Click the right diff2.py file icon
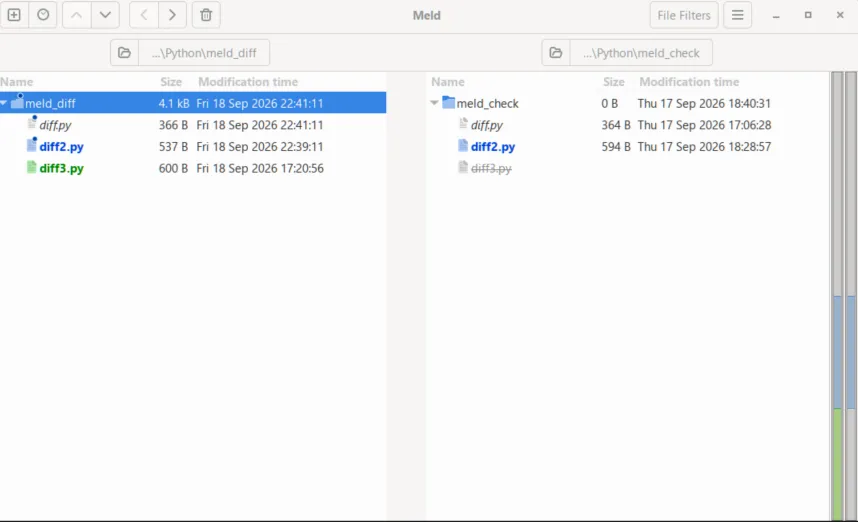The height and width of the screenshot is (522, 858). [463, 145]
